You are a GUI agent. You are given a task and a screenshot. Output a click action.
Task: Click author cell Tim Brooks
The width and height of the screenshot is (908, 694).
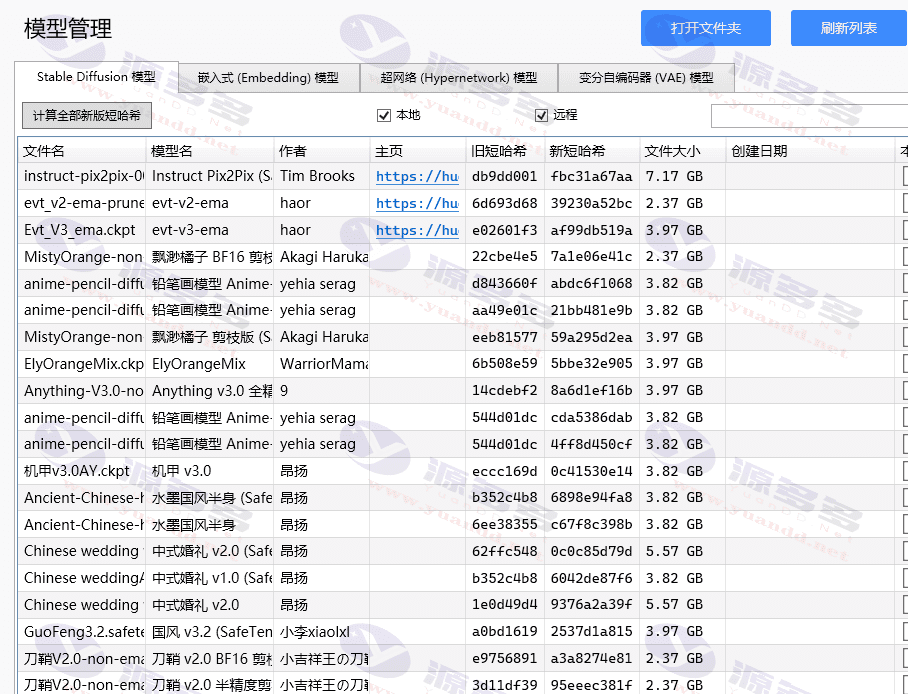point(322,176)
